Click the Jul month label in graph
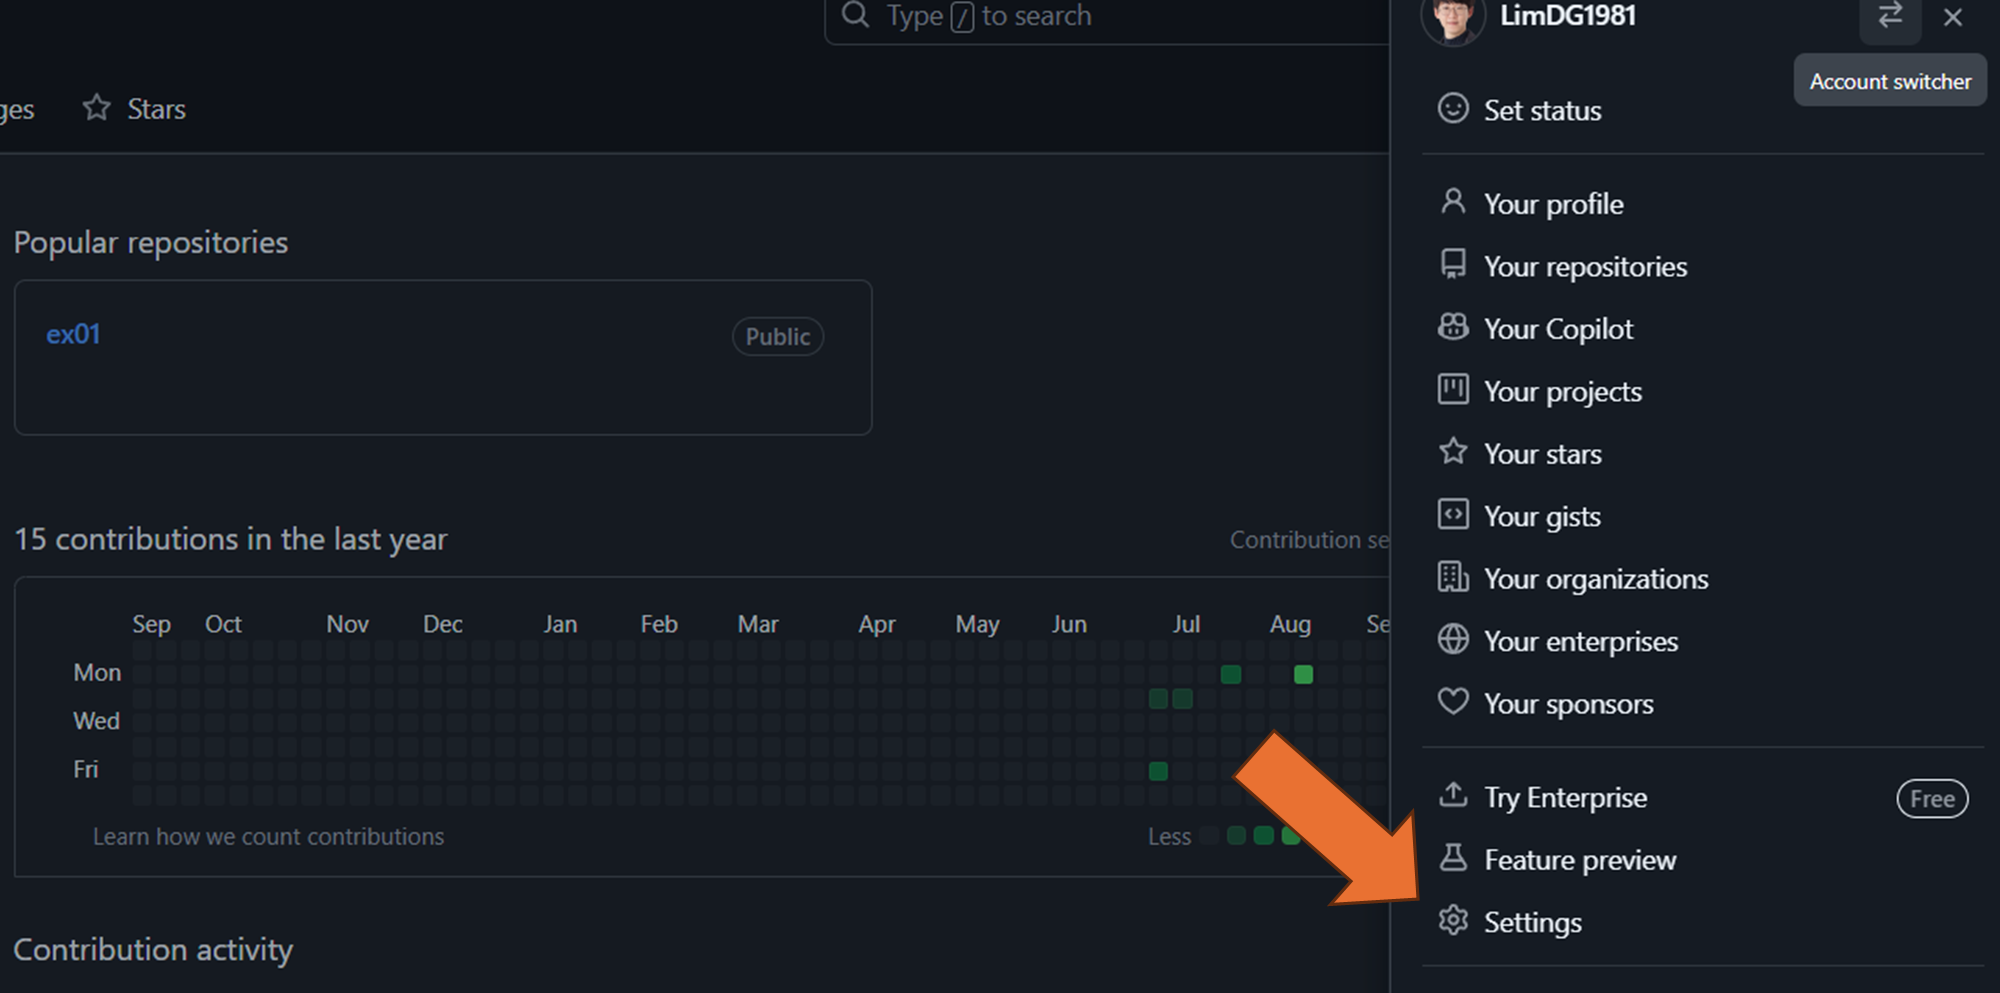 (1186, 624)
